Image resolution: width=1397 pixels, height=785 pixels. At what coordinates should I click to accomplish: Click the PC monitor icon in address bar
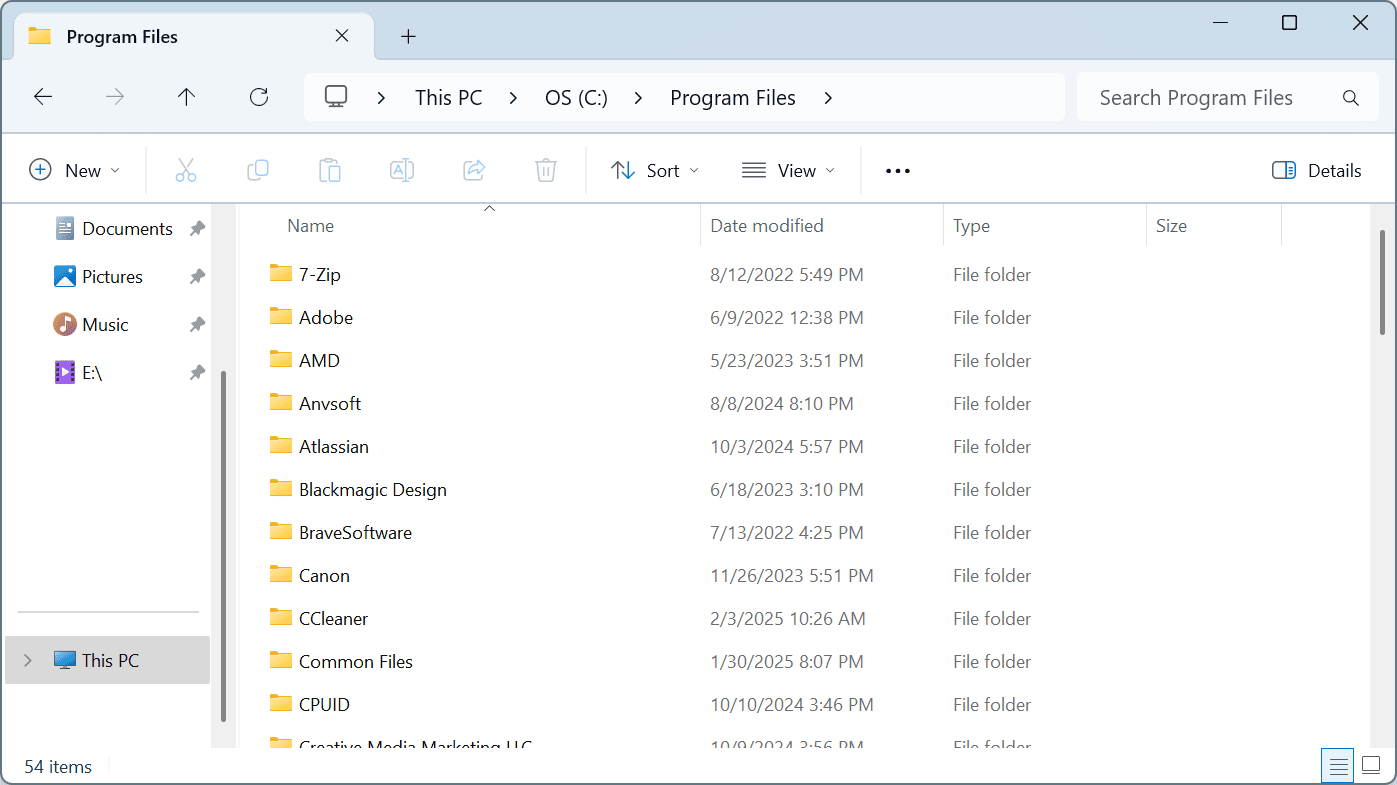336,97
